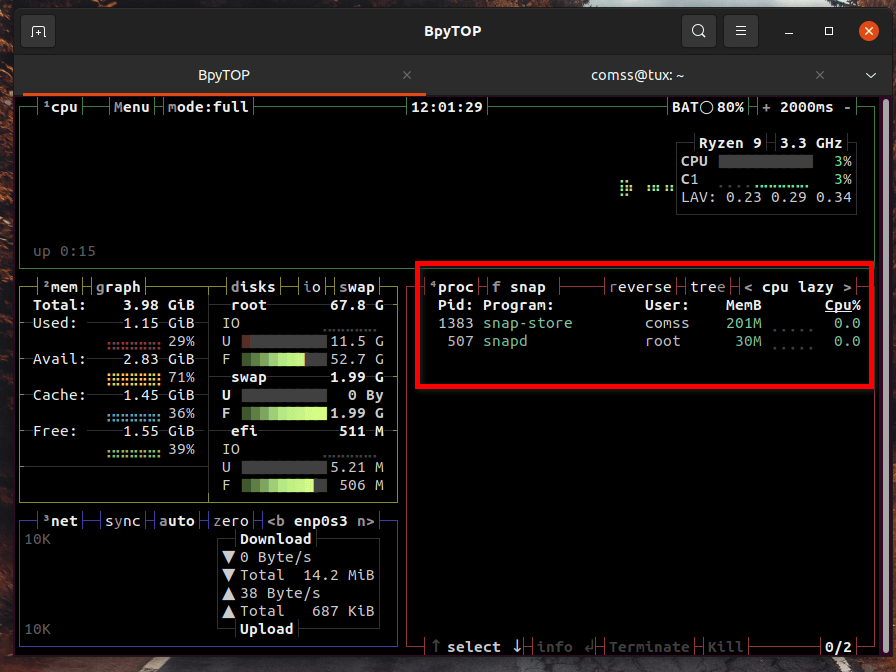Click the 12:01:29 clock

pyautogui.click(x=447, y=107)
